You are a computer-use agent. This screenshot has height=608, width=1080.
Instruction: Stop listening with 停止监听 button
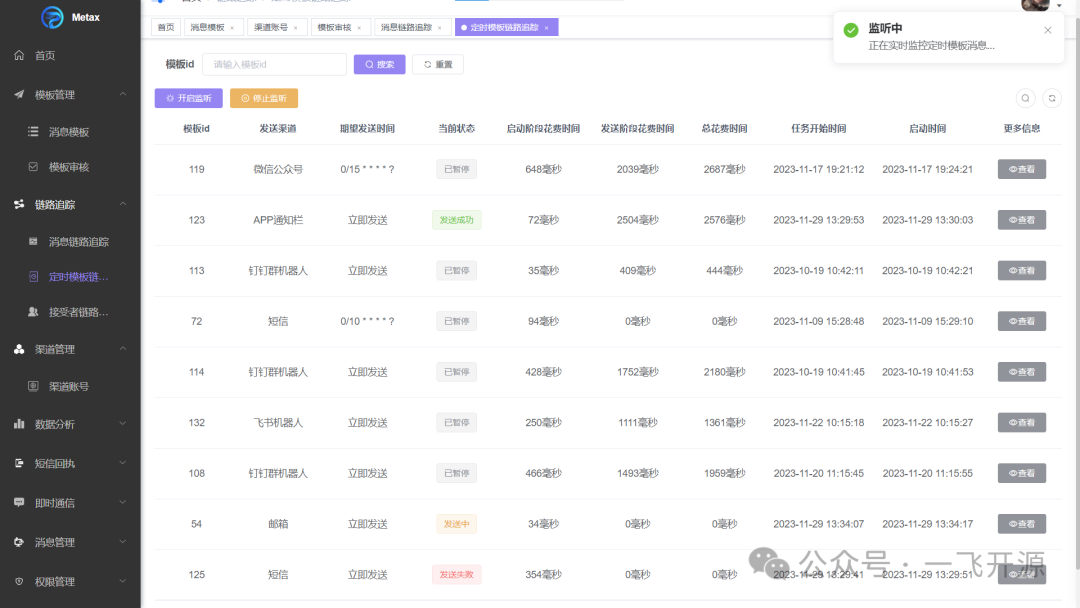tap(264, 98)
